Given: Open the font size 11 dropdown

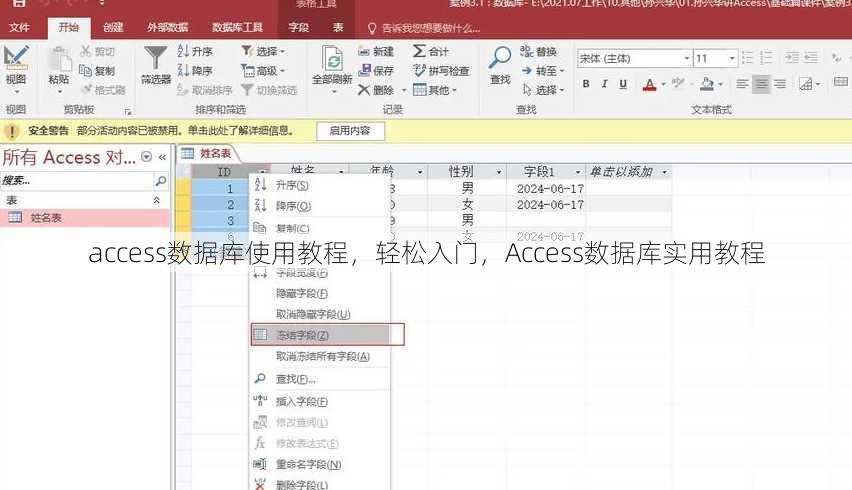Looking at the screenshot, I should coord(732,58).
